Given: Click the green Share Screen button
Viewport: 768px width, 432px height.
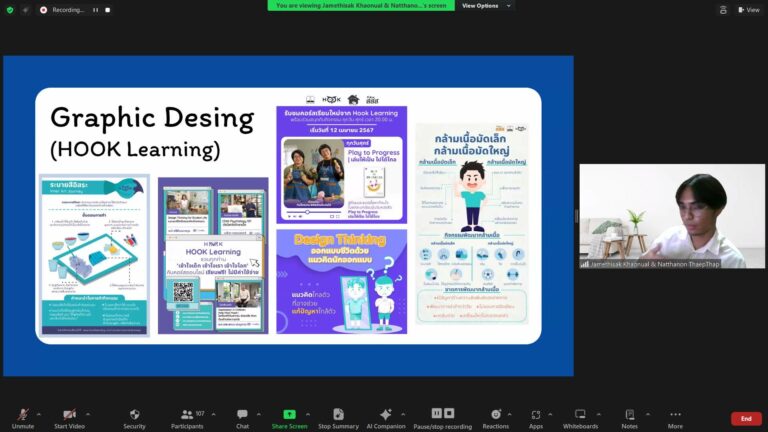Looking at the screenshot, I should coord(289,419).
